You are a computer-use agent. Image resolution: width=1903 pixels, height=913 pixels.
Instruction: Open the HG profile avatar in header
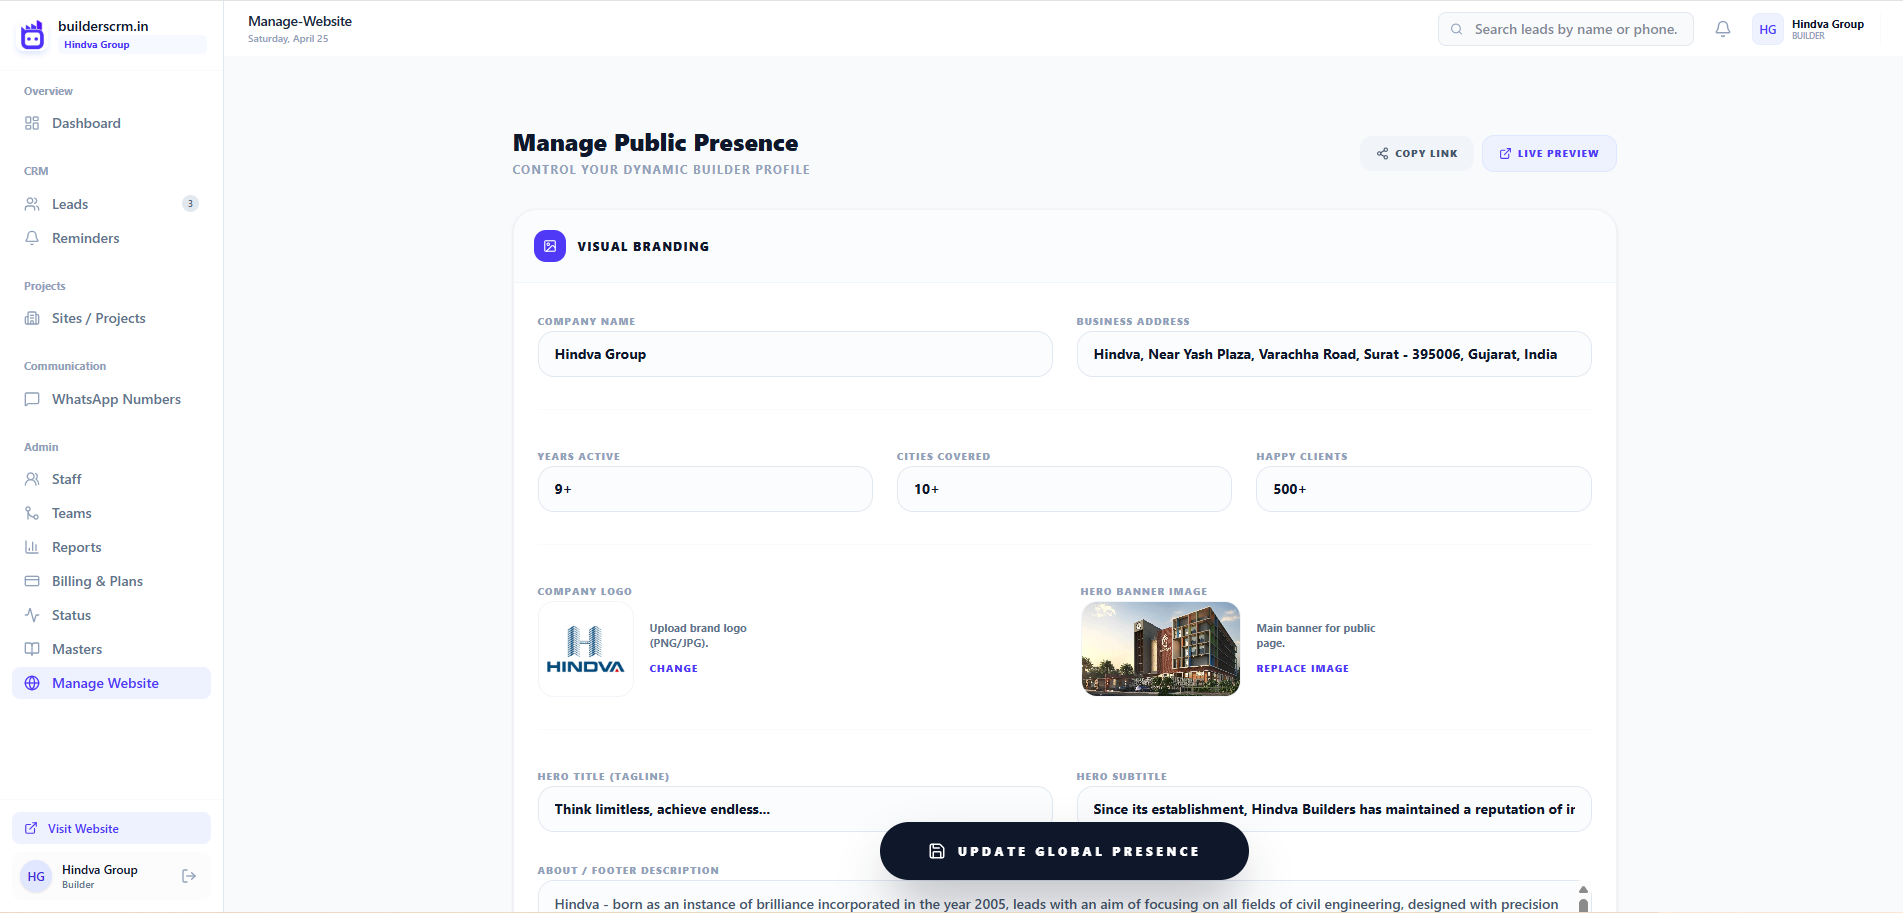pos(1767,30)
